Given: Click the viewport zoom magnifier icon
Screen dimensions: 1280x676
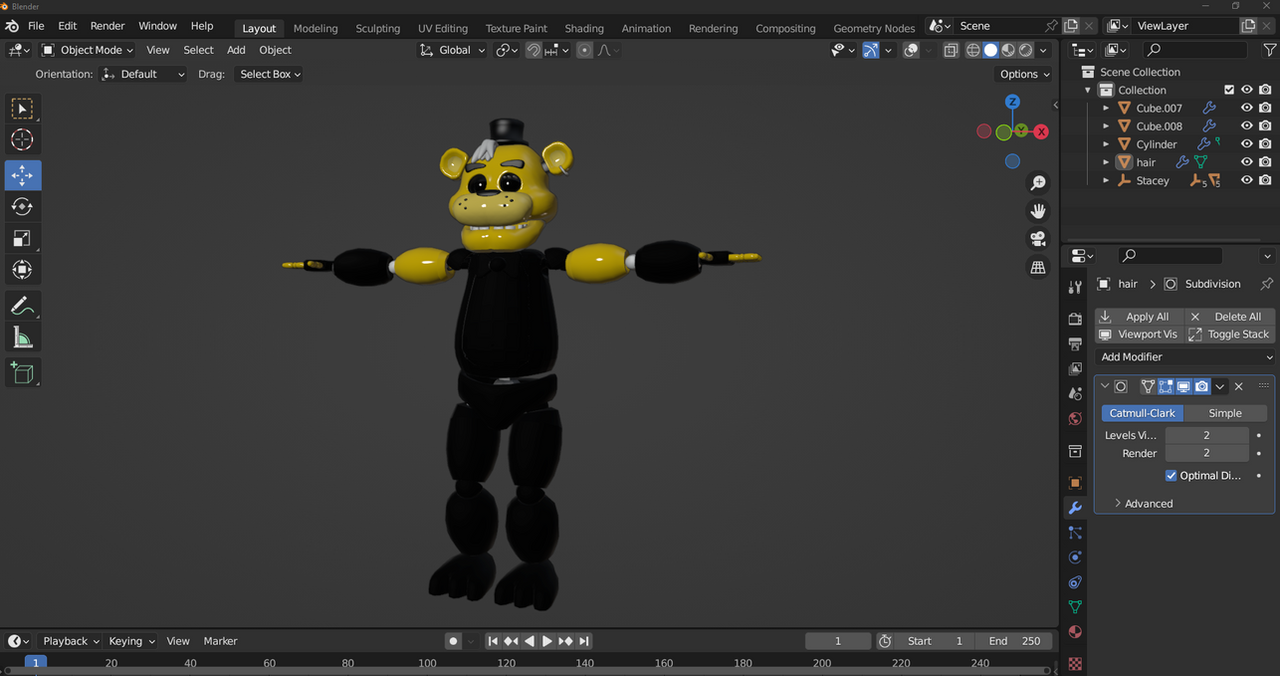Looking at the screenshot, I should pos(1038,183).
